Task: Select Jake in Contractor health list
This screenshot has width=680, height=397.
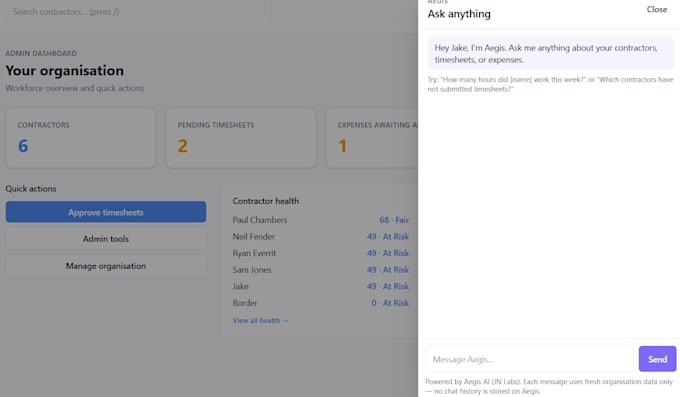Action: 240,286
